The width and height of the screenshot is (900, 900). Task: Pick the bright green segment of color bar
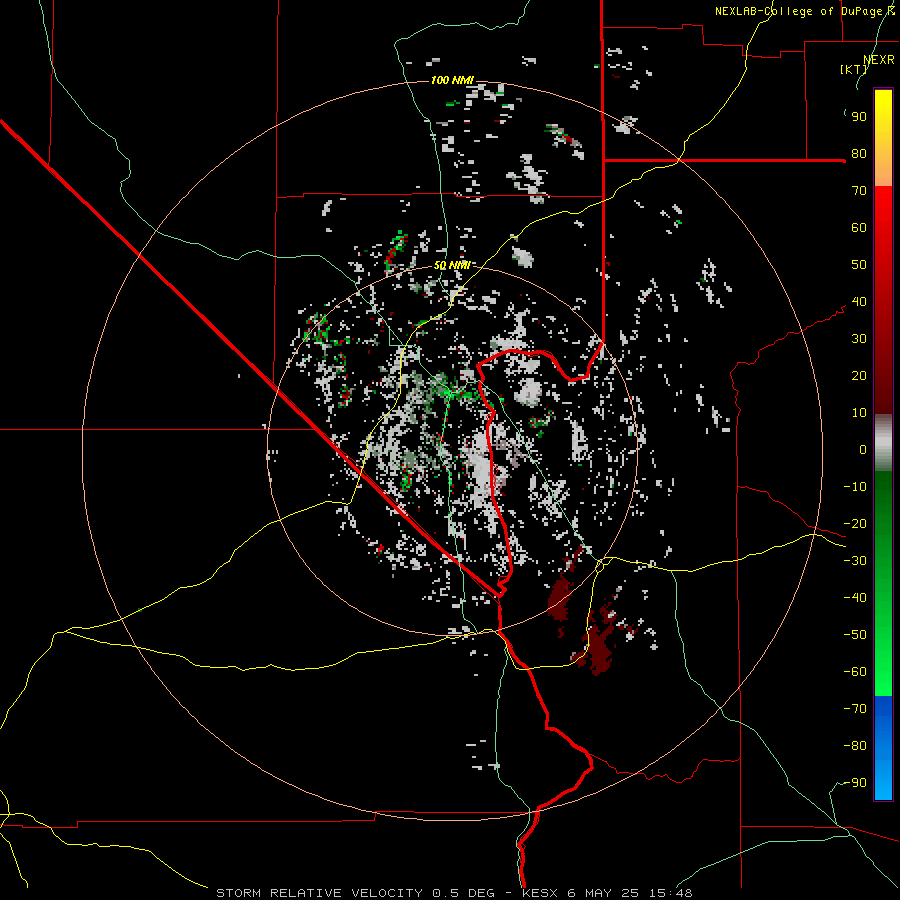click(x=883, y=643)
